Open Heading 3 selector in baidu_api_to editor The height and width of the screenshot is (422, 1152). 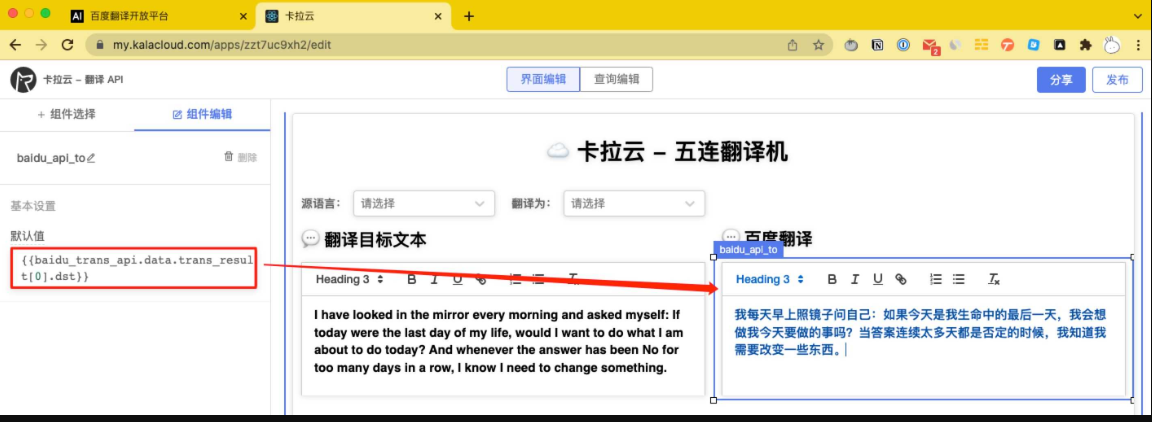pyautogui.click(x=769, y=279)
